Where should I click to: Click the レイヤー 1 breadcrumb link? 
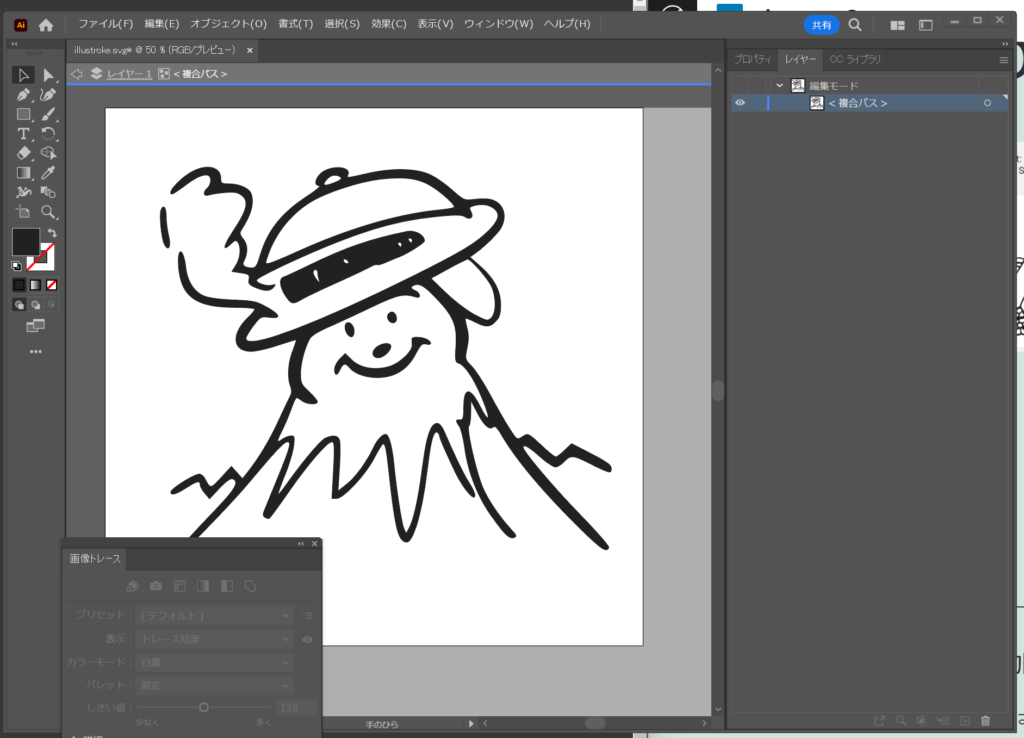pos(129,74)
